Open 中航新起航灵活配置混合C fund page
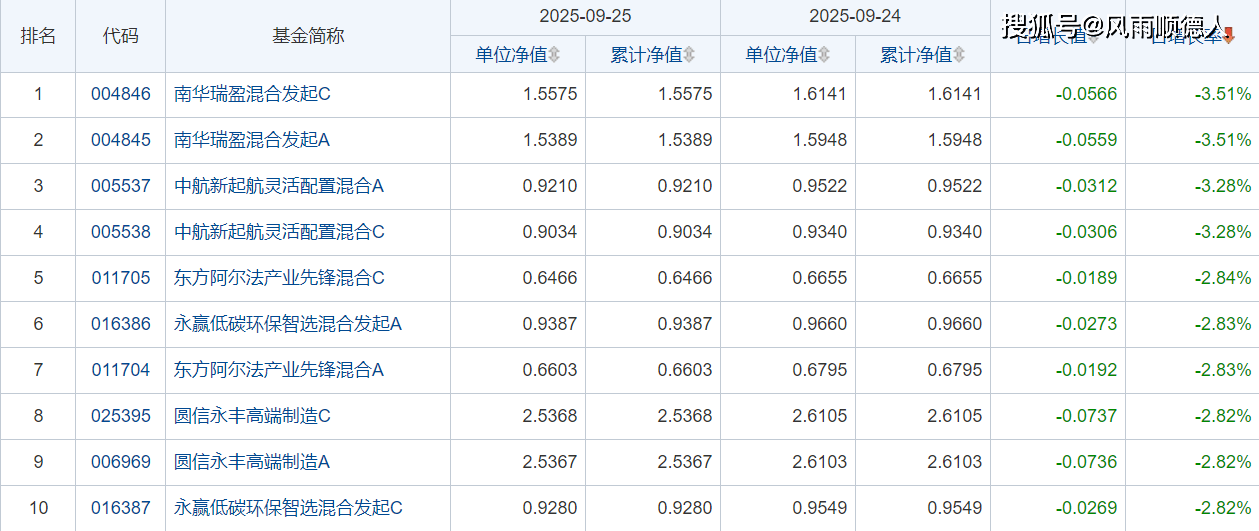This screenshot has width=1259, height=531. pyautogui.click(x=279, y=232)
